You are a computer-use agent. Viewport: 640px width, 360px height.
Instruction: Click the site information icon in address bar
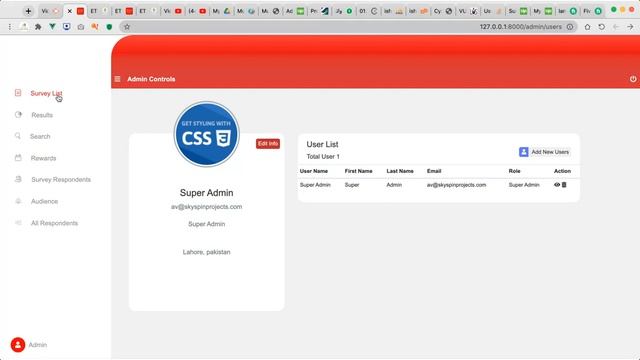[x=570, y=27]
